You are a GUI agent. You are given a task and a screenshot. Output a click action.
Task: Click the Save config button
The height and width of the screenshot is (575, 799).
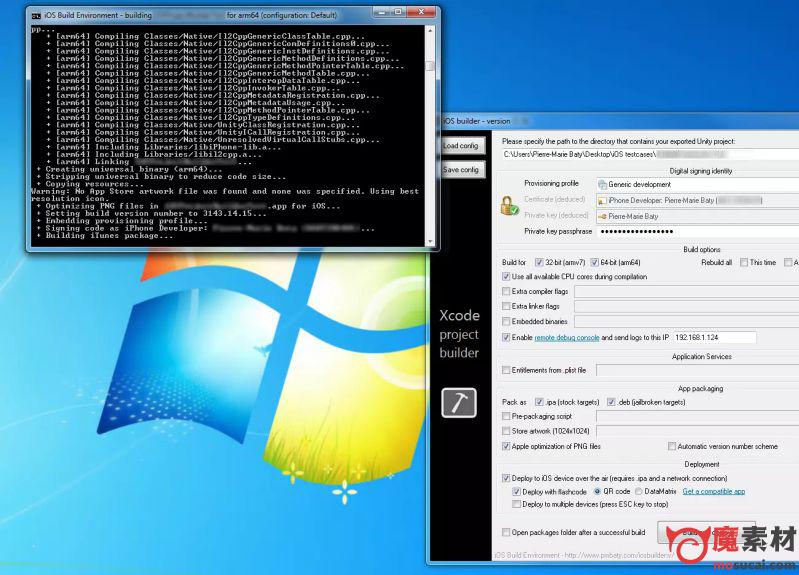[x=461, y=170]
